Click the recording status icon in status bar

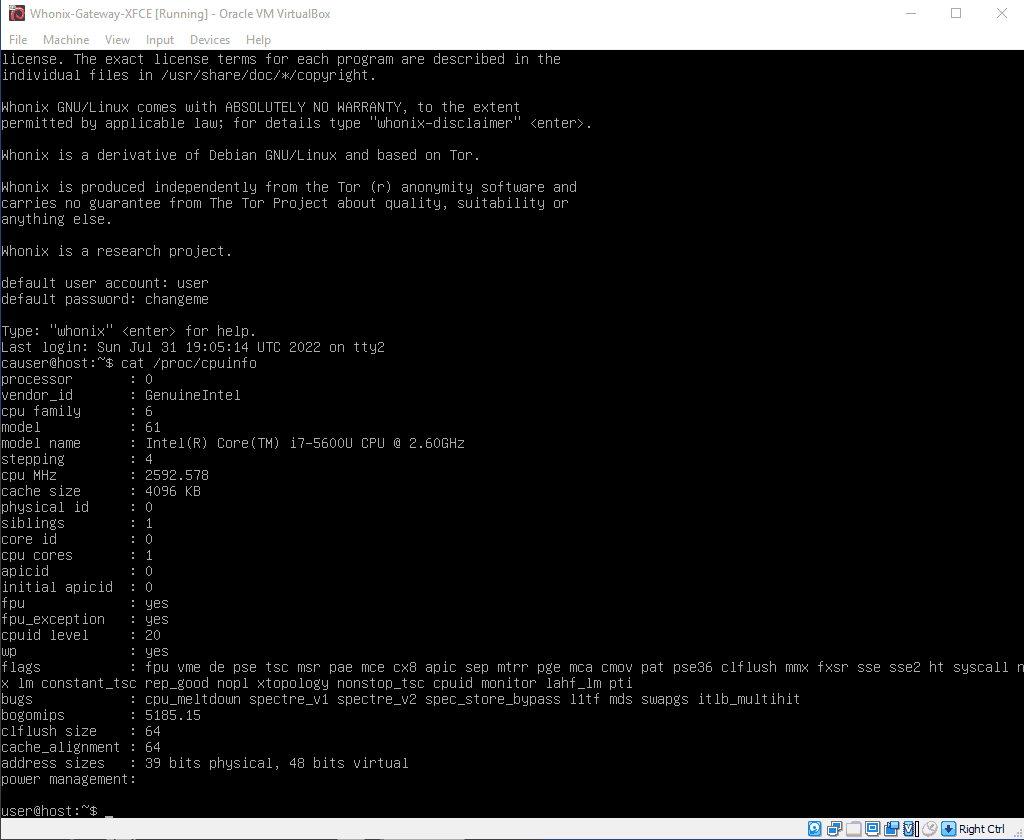pyautogui.click(x=891, y=829)
